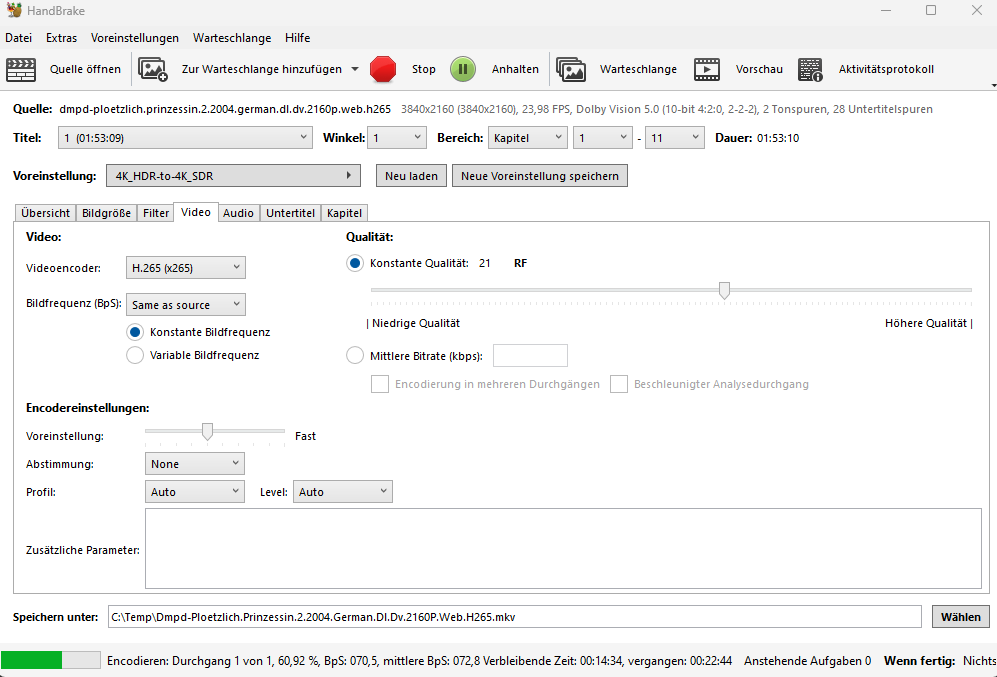The height and width of the screenshot is (677, 997).
Task: Open the Warteschlange menu
Action: click(x=232, y=38)
